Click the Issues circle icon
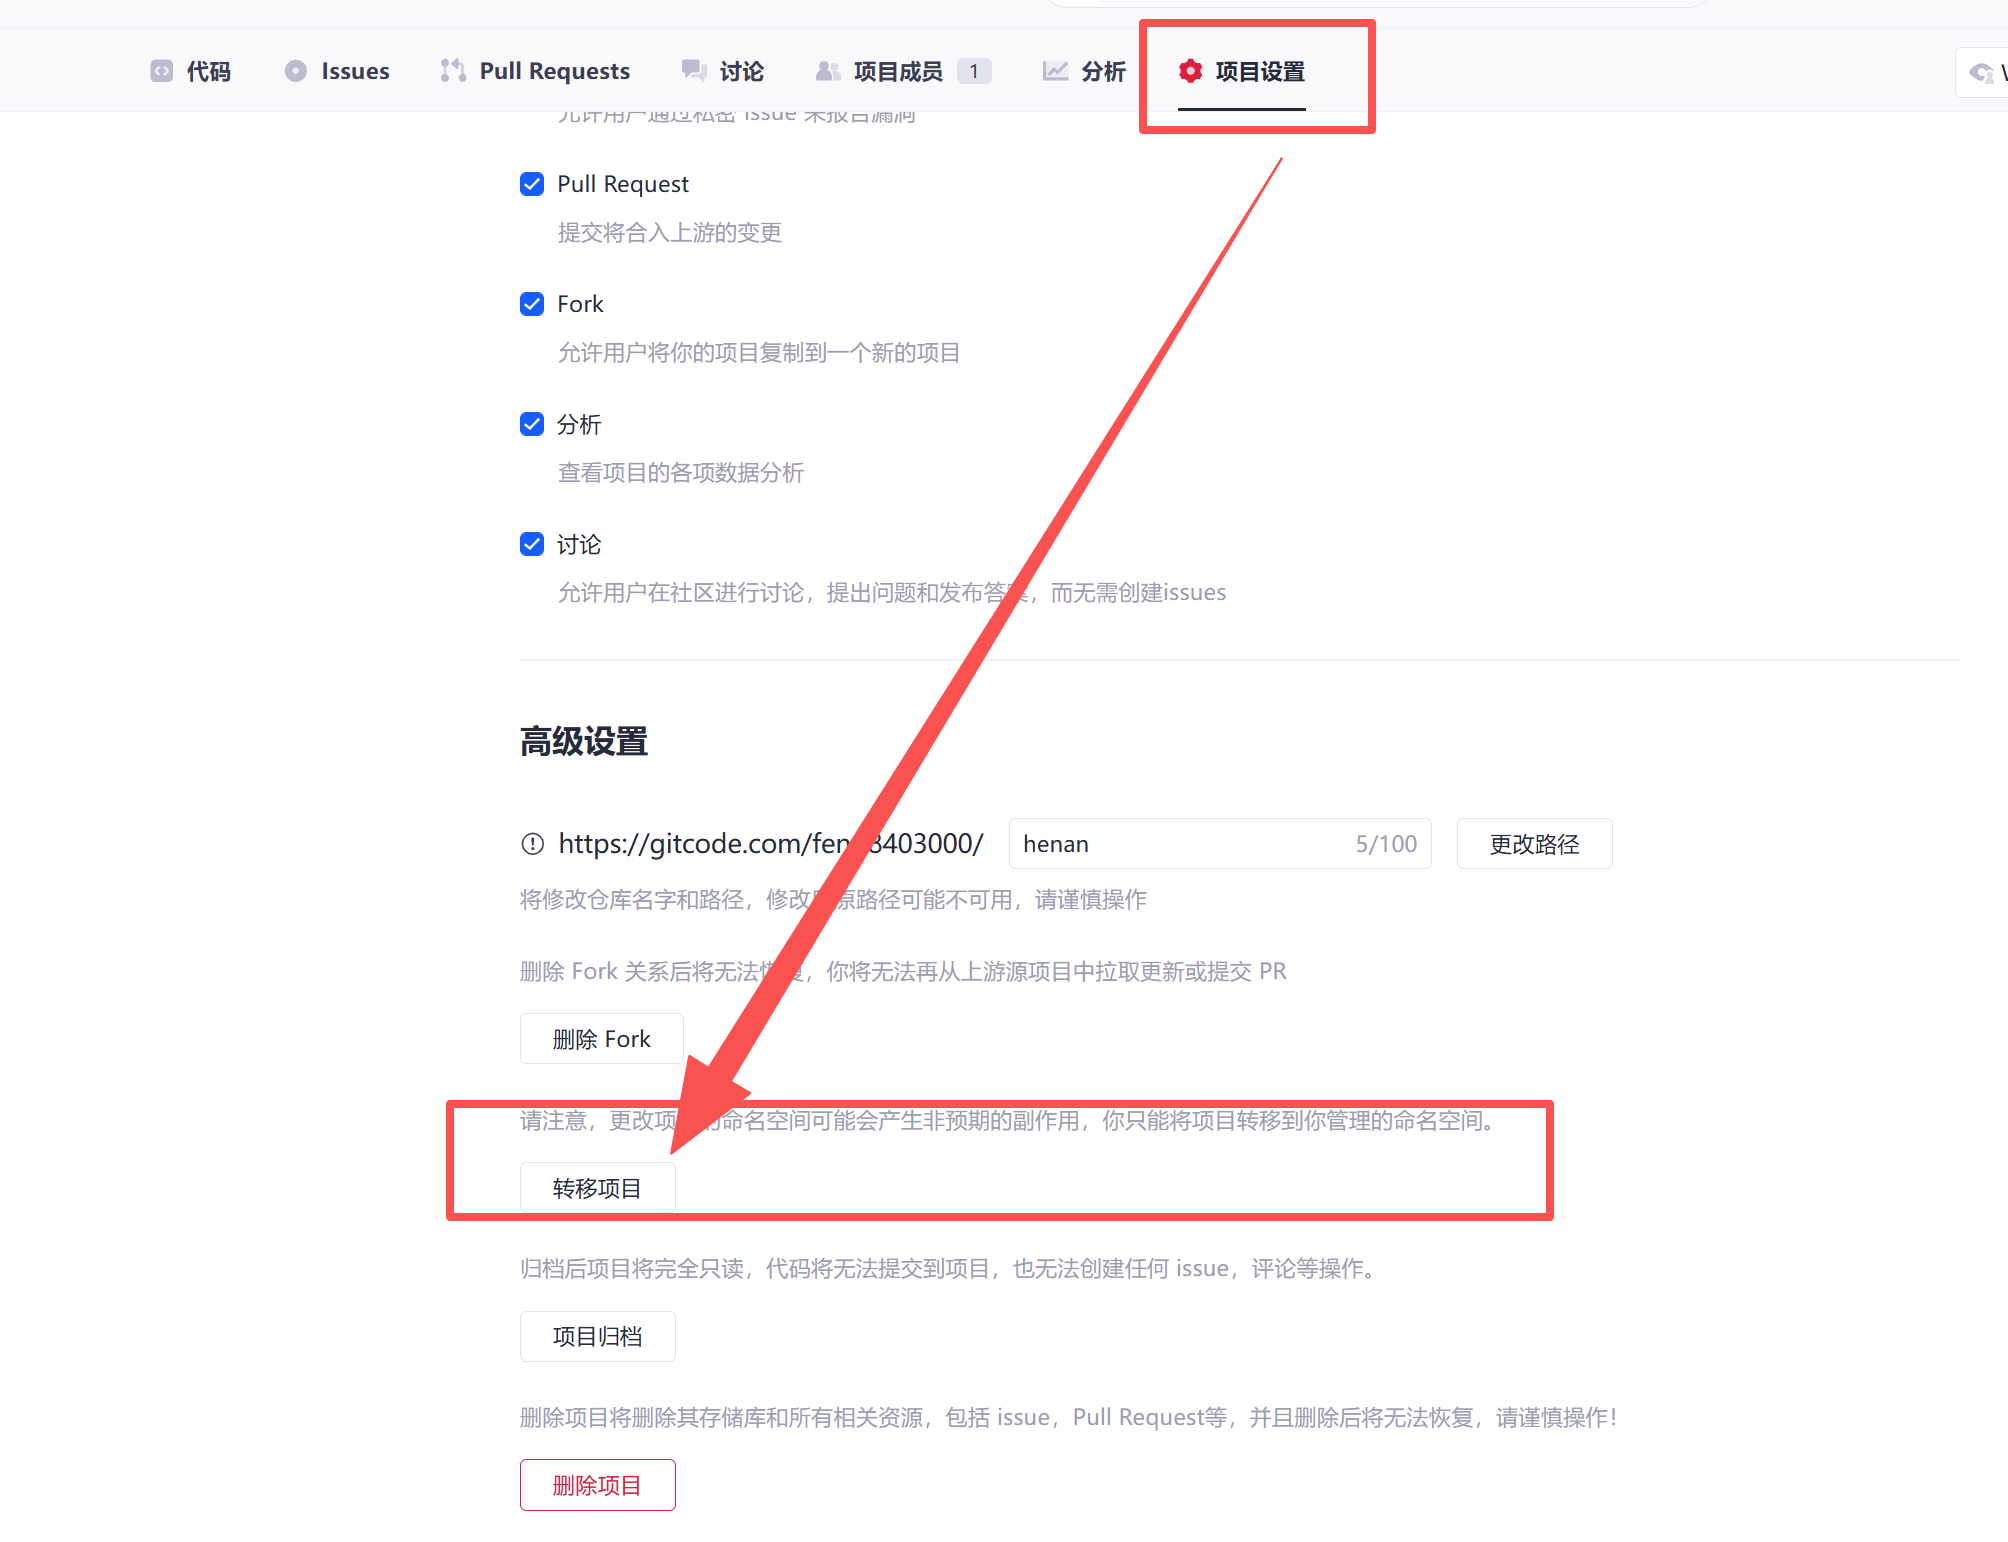Viewport: 2008px width, 1542px height. [x=295, y=71]
